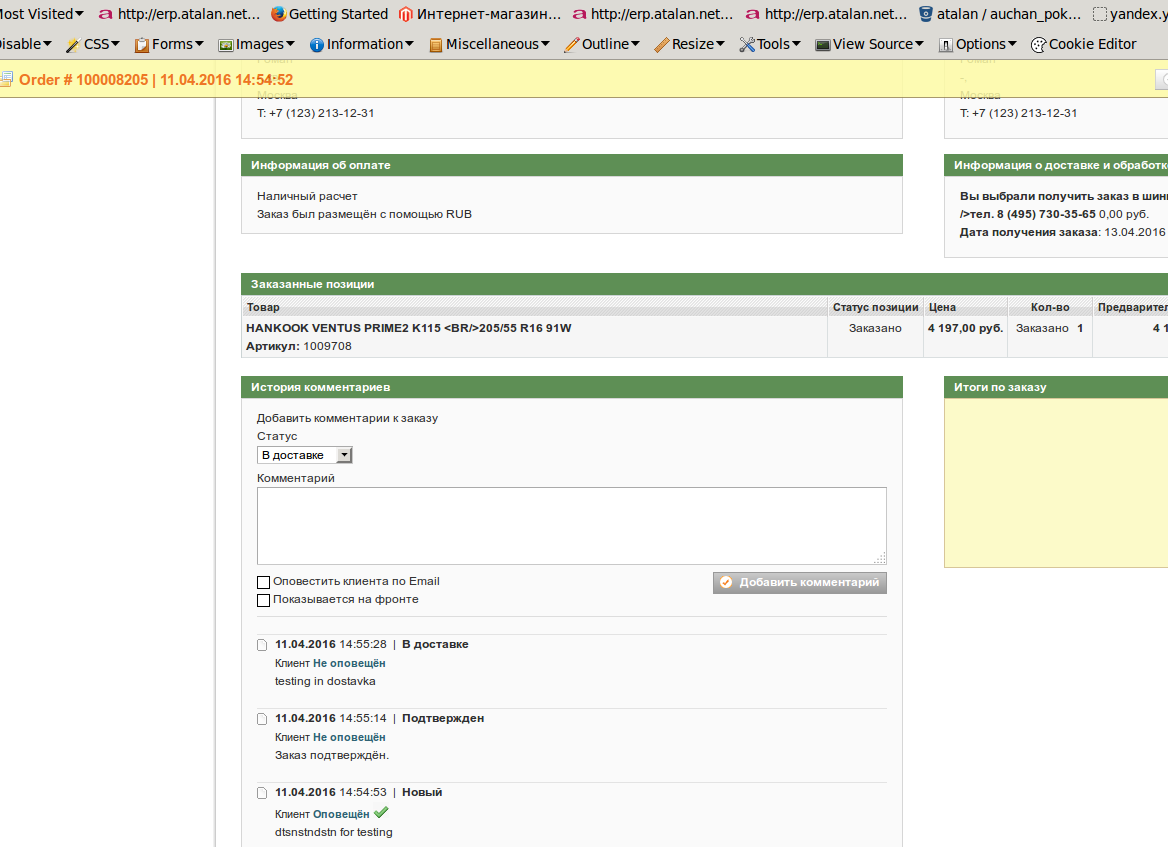
Task: Open the CSS web developer menu
Action: click(x=93, y=45)
